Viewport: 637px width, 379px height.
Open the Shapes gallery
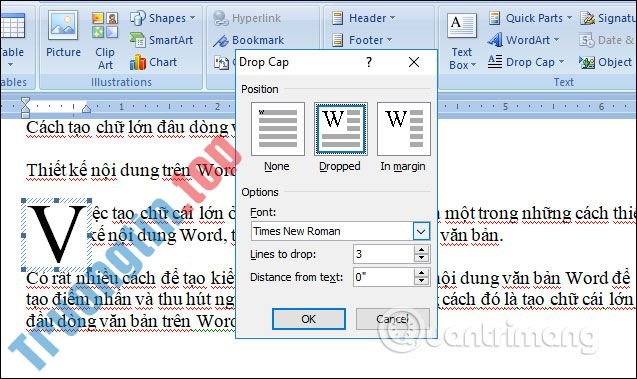pyautogui.click(x=163, y=18)
